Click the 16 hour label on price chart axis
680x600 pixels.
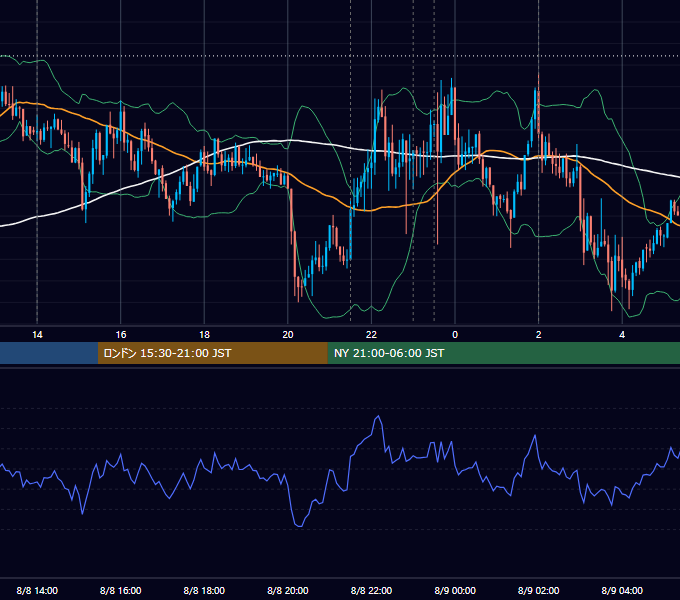pyautogui.click(x=121, y=335)
